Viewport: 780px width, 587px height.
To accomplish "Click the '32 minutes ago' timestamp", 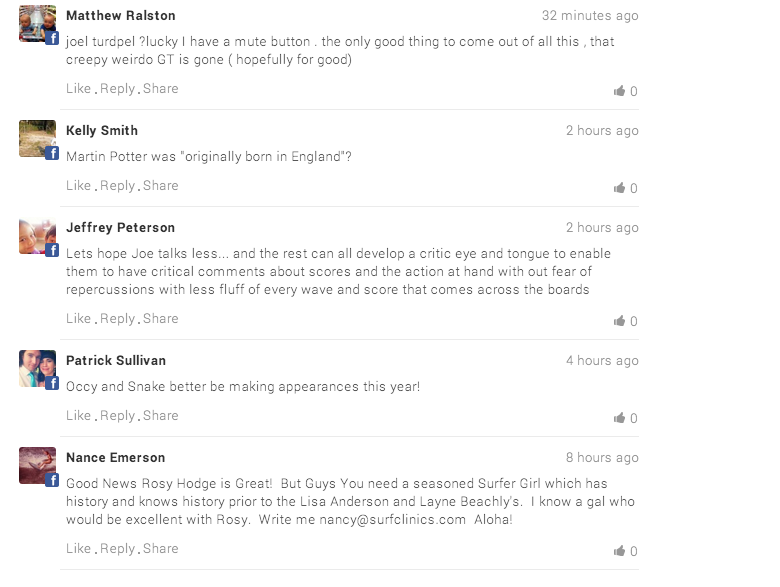I will [x=589, y=16].
